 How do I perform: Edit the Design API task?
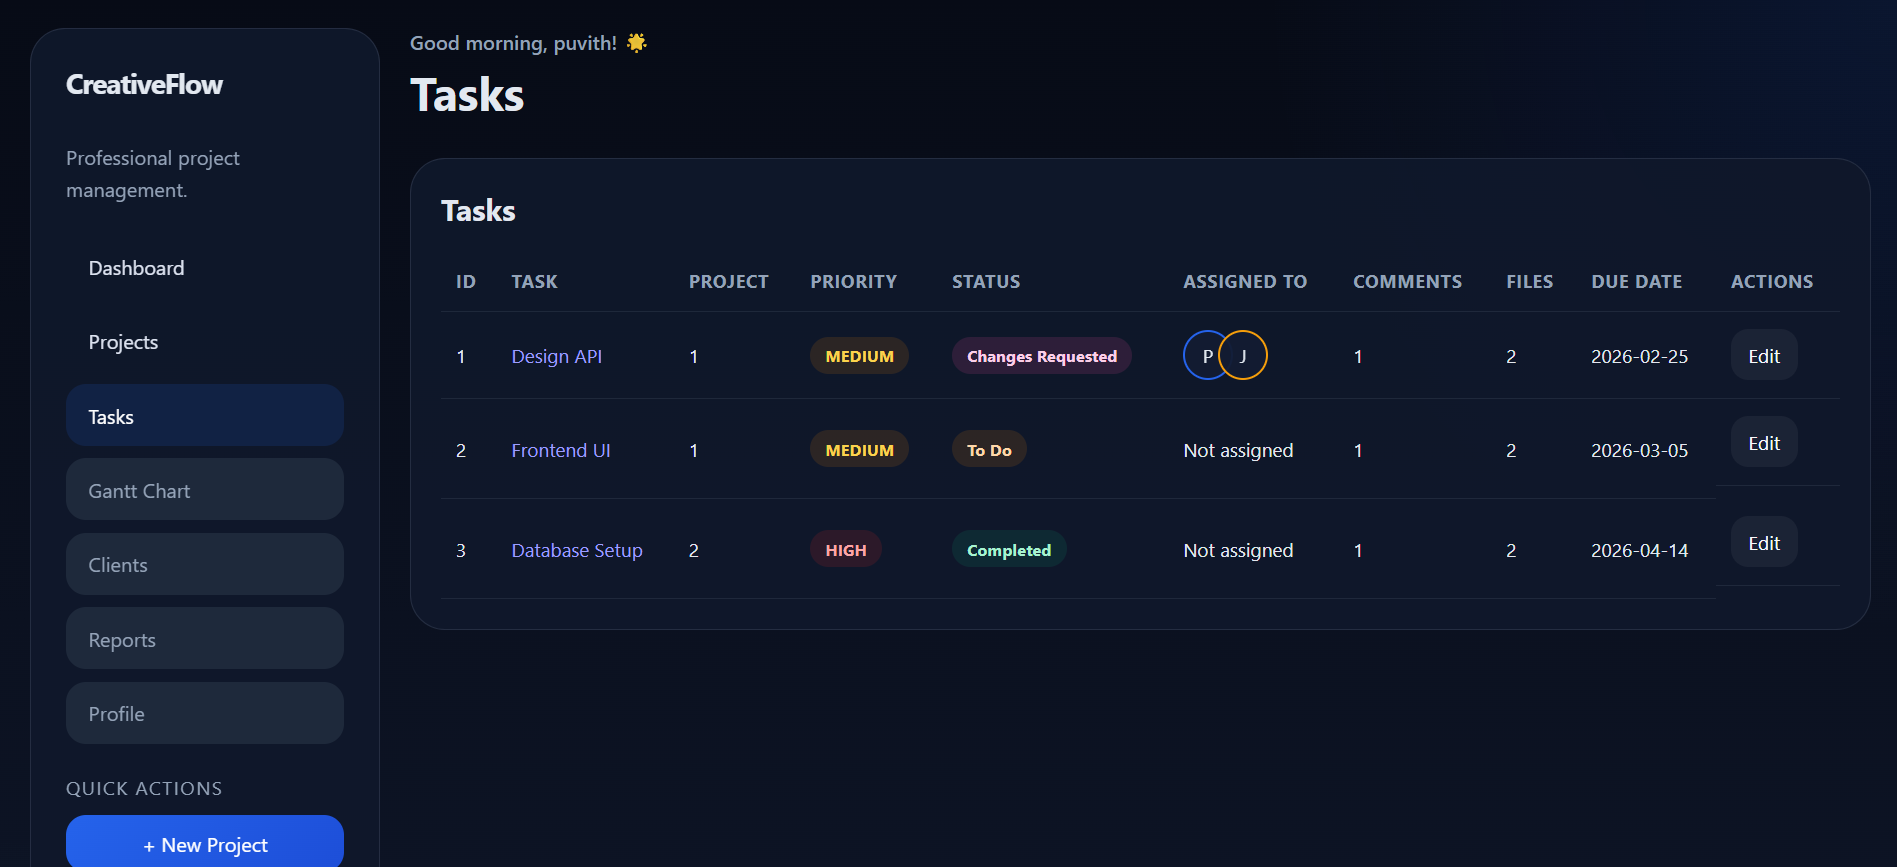(1764, 355)
